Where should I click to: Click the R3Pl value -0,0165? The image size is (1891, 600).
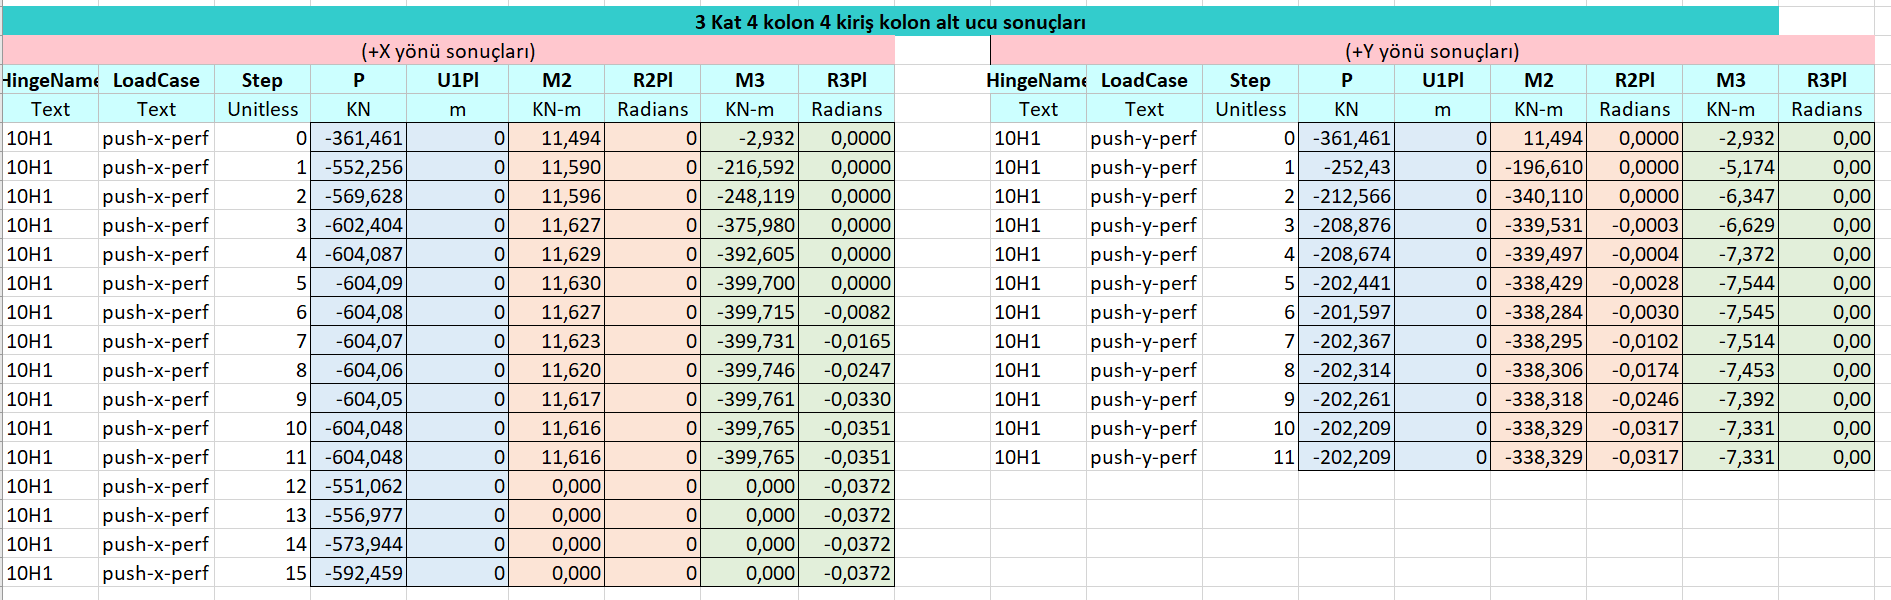pos(847,341)
